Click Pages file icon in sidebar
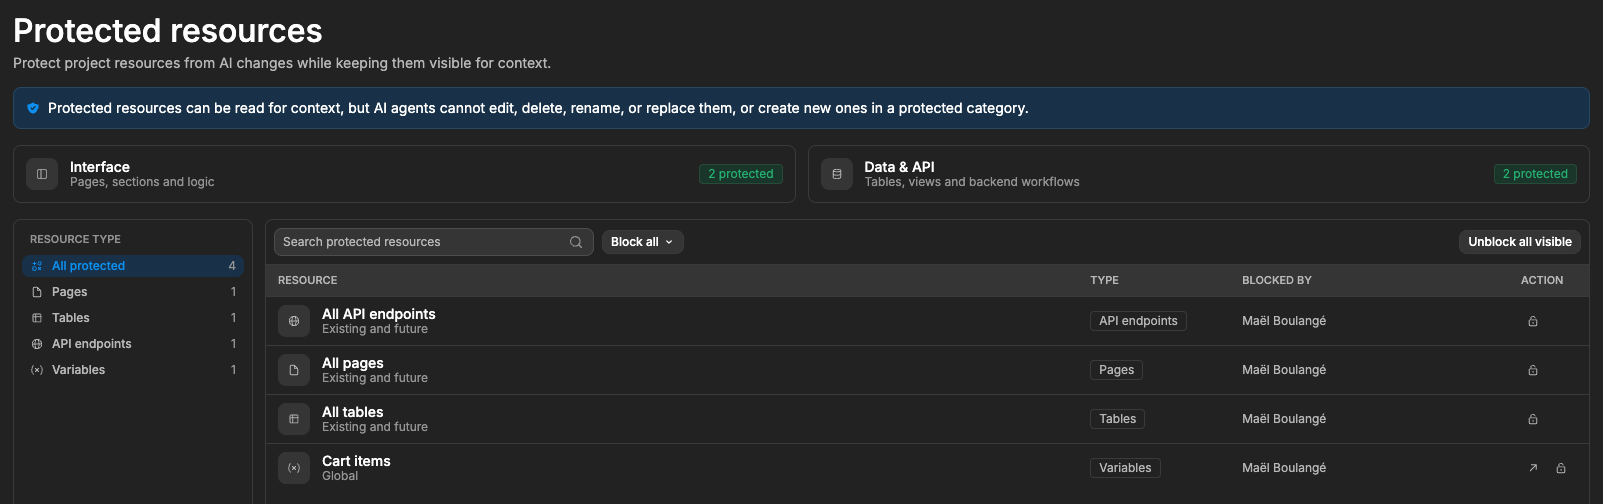The image size is (1603, 504). pos(37,292)
